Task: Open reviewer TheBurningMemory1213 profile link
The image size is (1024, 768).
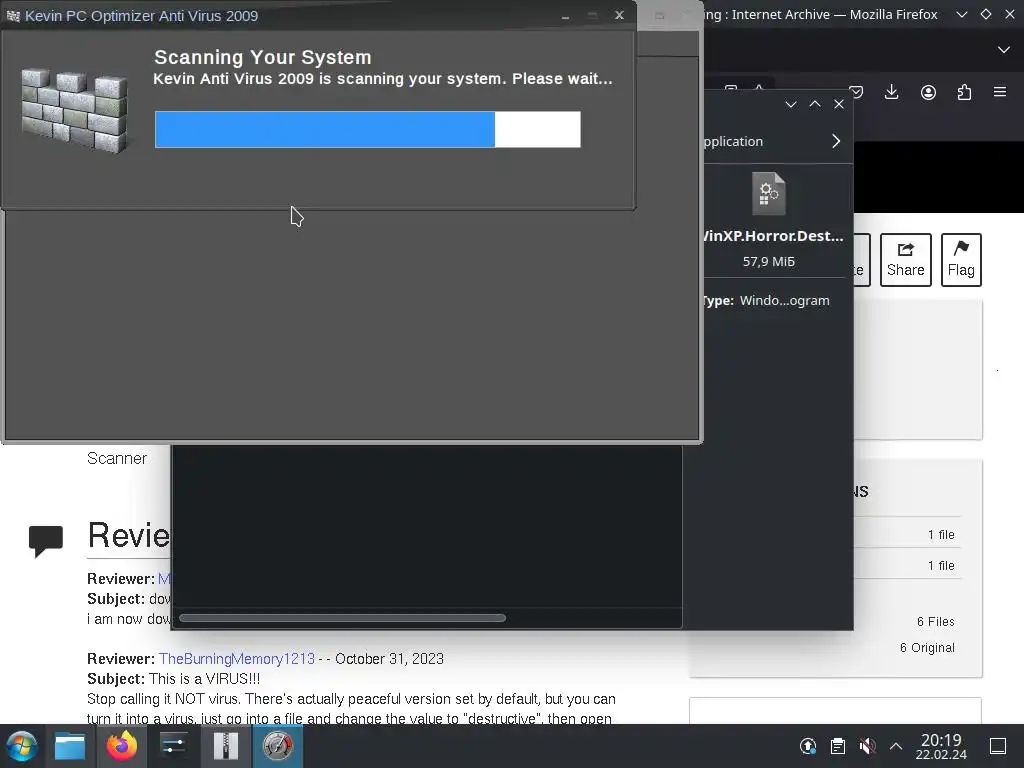Action: coord(237,658)
